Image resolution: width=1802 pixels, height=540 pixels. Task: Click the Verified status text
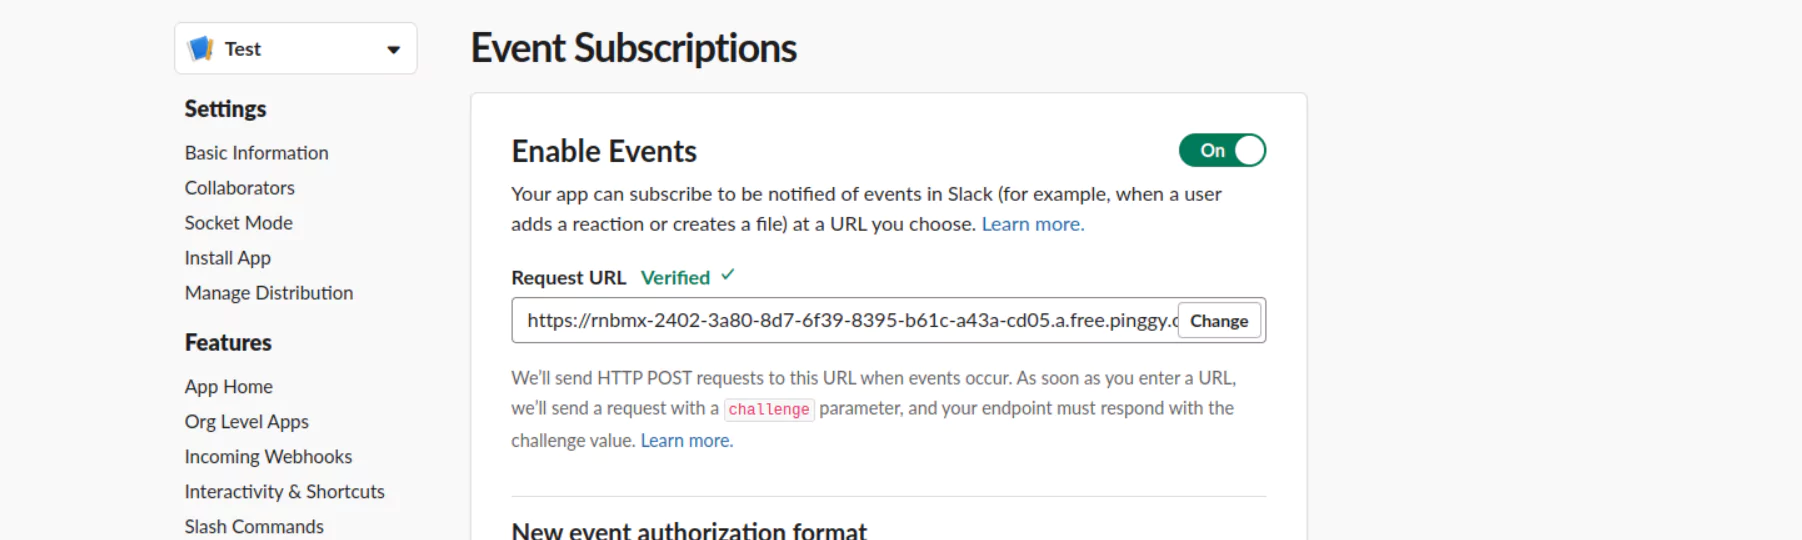675,278
